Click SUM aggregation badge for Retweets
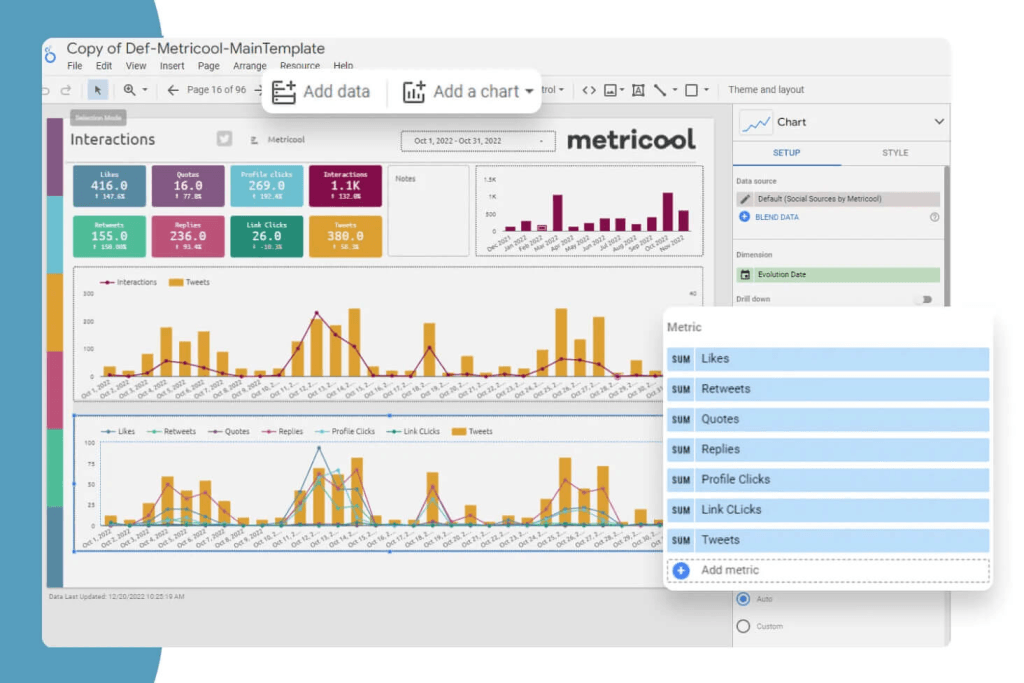1024x683 pixels. pyautogui.click(x=681, y=389)
